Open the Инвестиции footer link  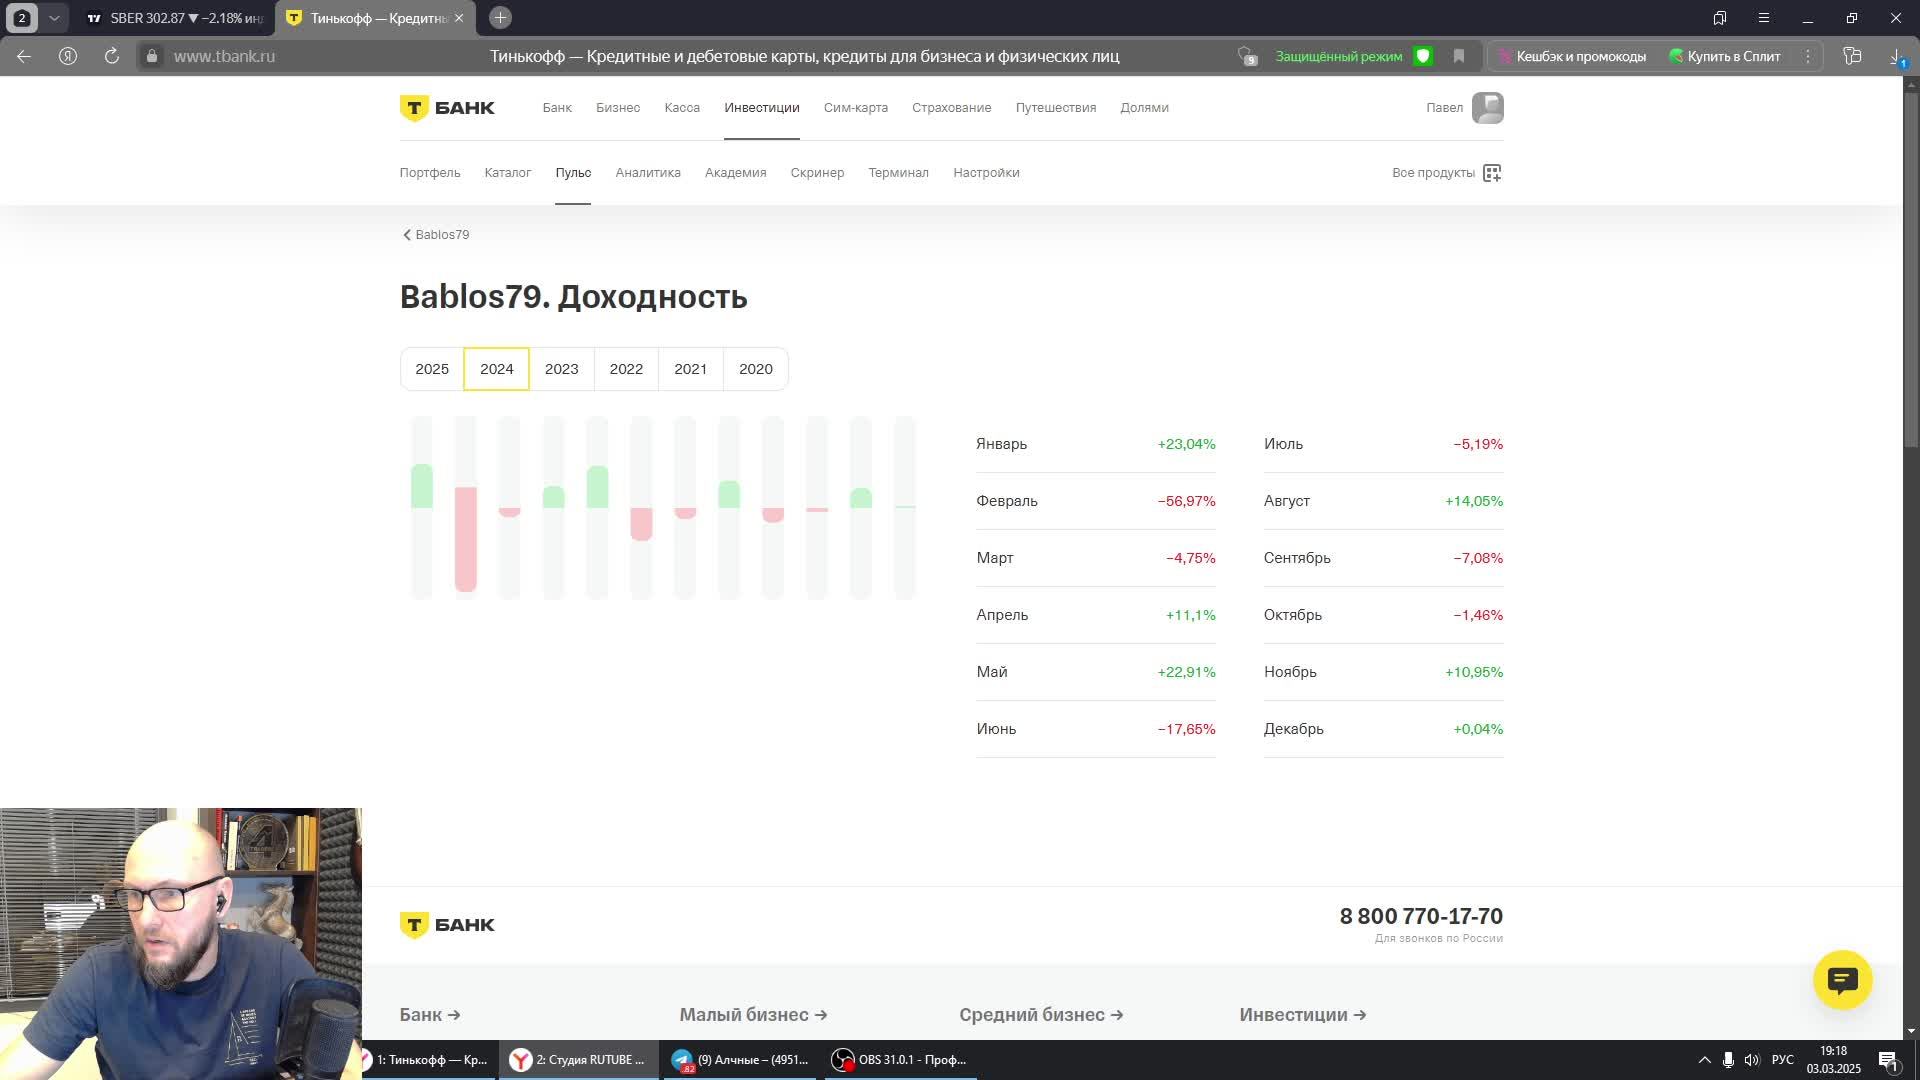tap(1302, 1015)
